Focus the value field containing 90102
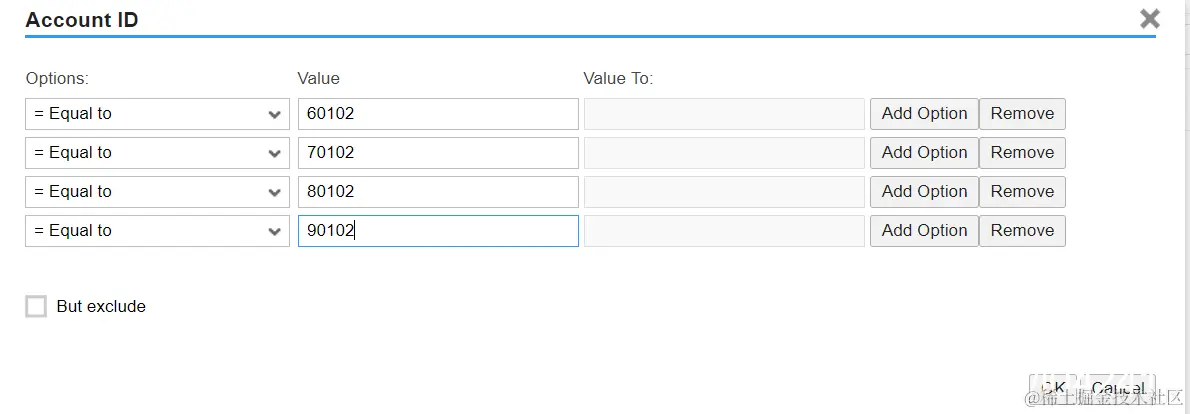The image size is (1190, 414). (438, 231)
